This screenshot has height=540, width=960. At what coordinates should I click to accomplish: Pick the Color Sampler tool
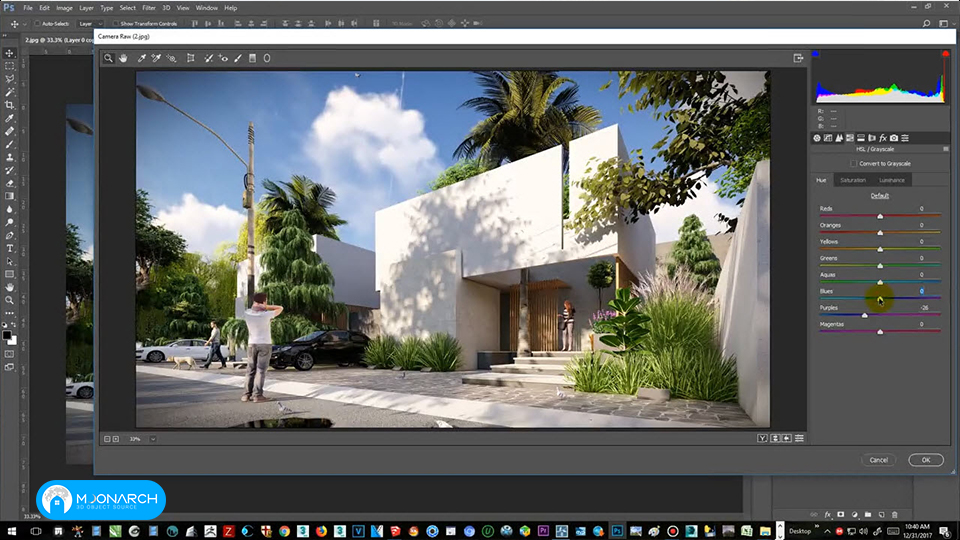pos(156,58)
